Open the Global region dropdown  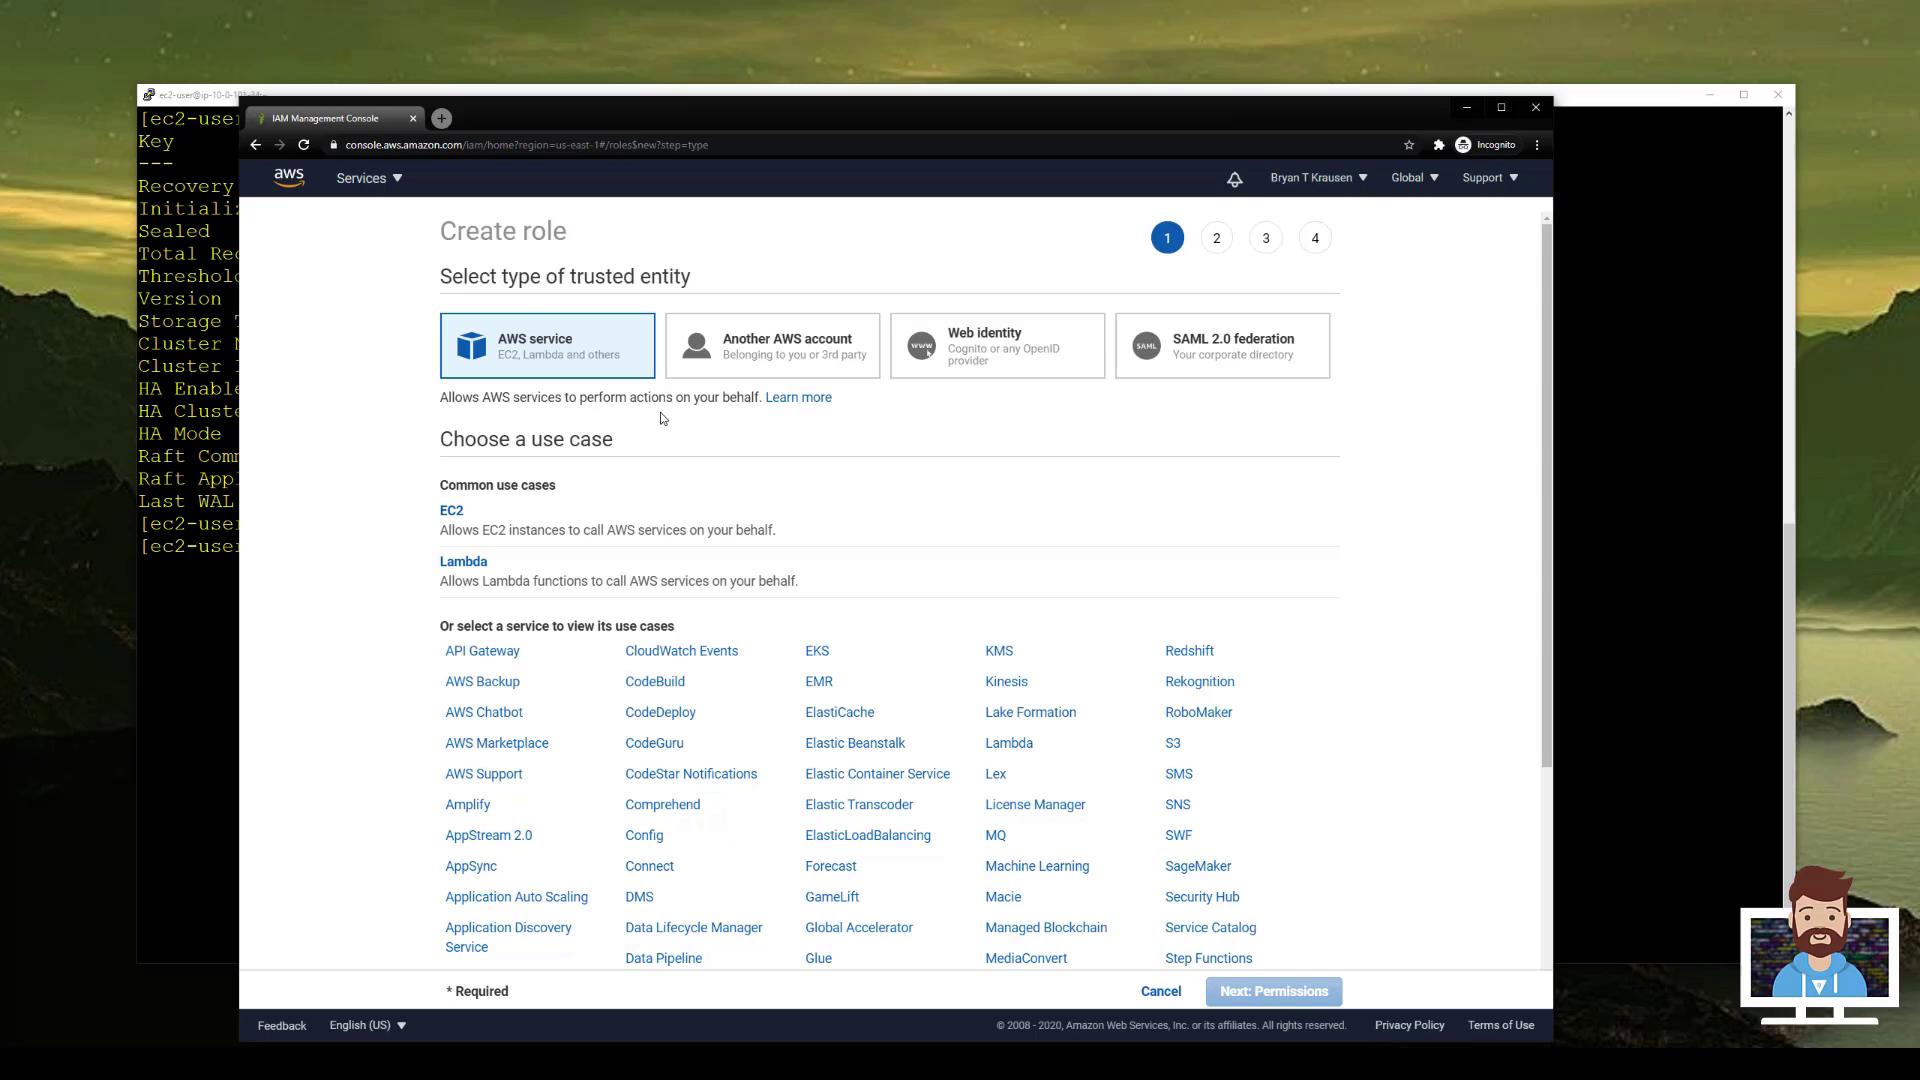coord(1414,178)
